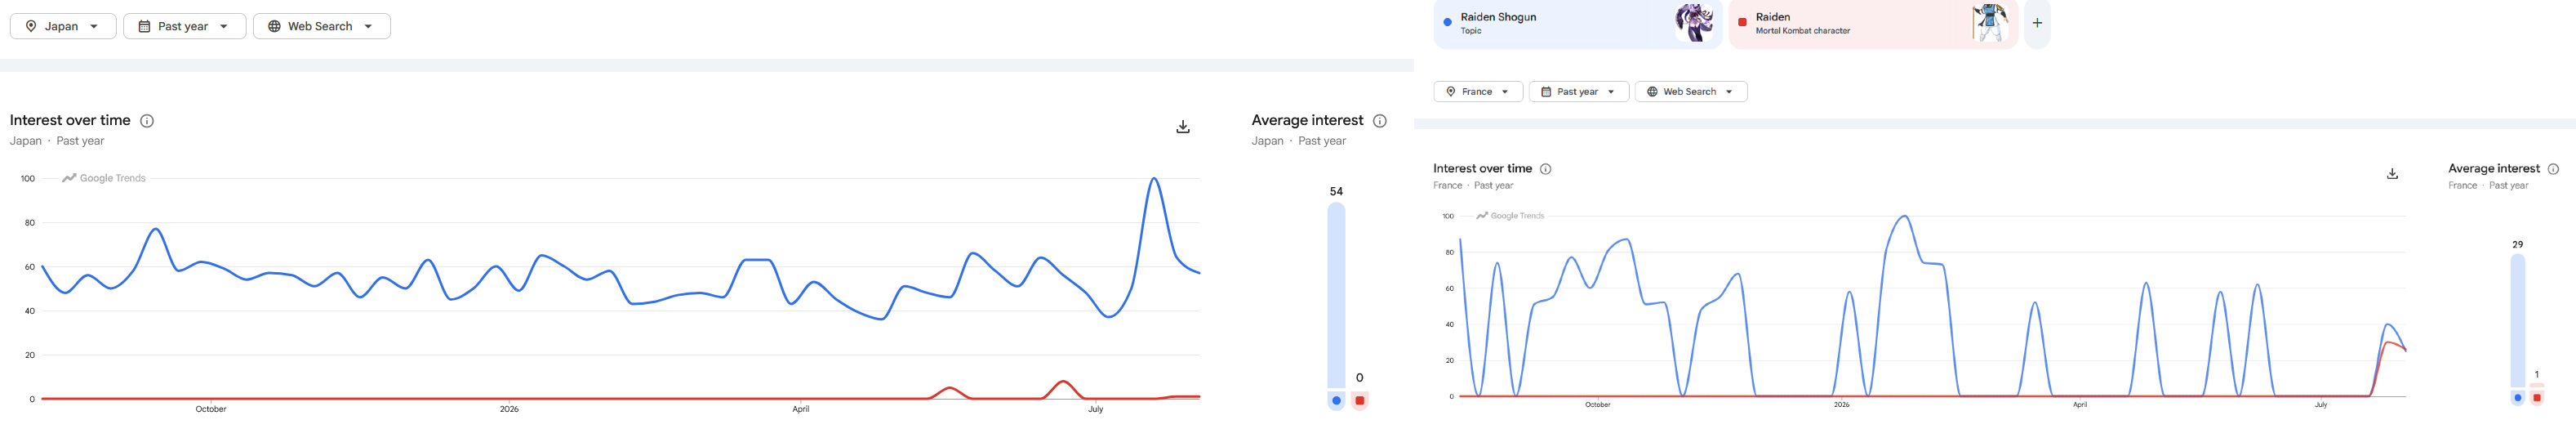Click 'April' axis label on Japan chart

click(801, 409)
